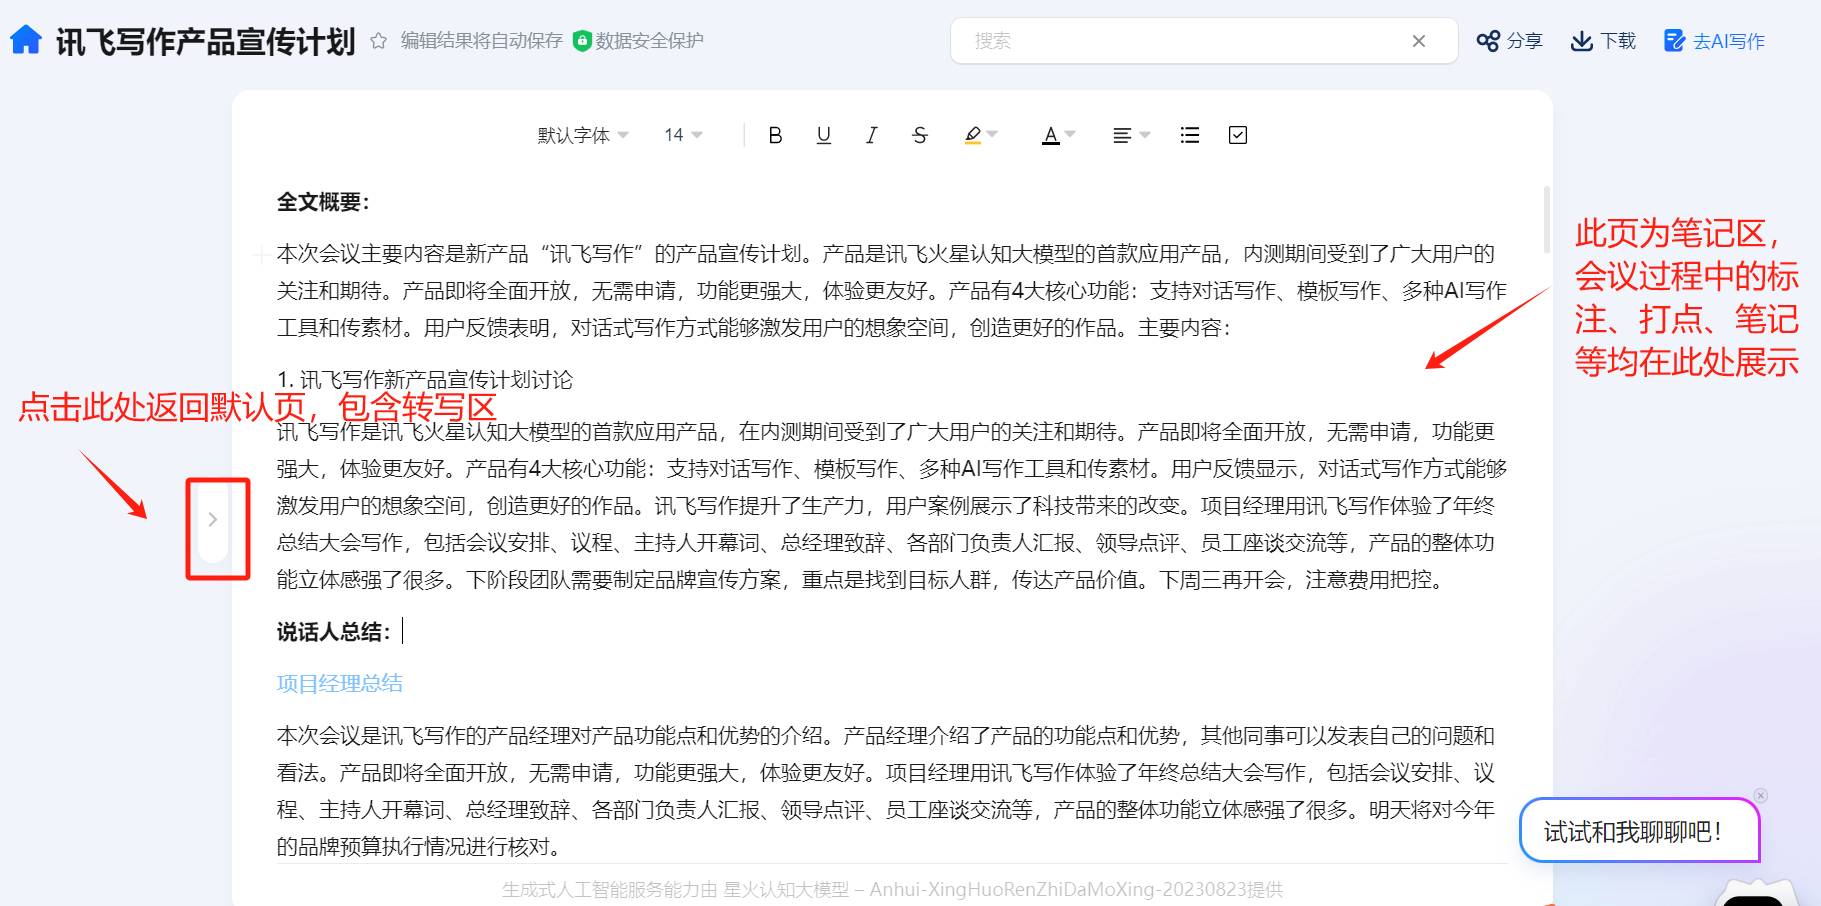Click the 说话人总结 heading
The image size is (1821, 906).
(x=334, y=632)
